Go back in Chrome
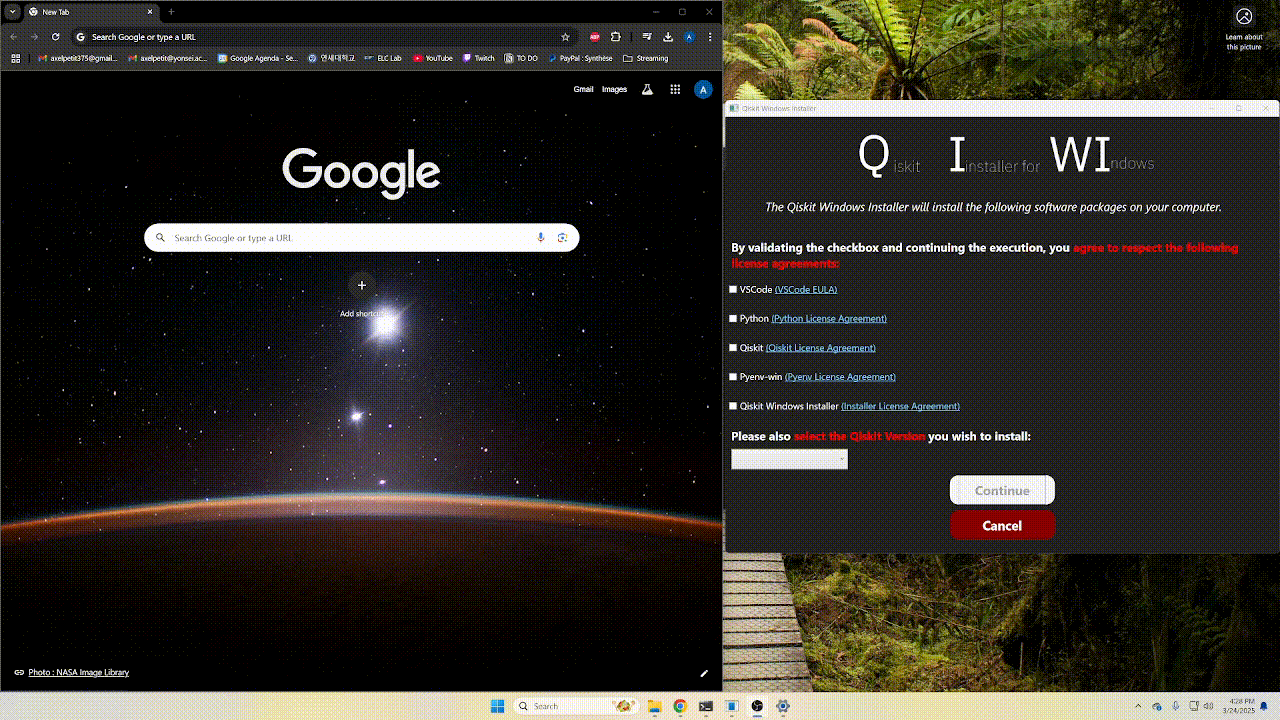Viewport: 1280px width, 720px height. point(14,37)
